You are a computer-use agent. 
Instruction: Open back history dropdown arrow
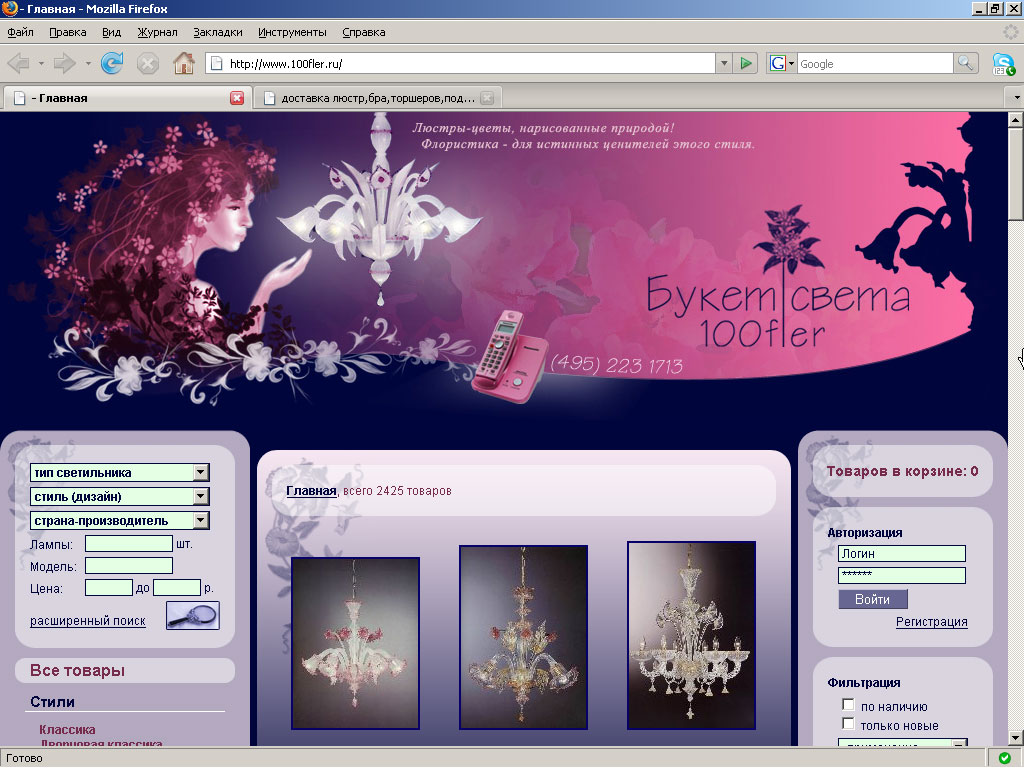pyautogui.click(x=41, y=63)
